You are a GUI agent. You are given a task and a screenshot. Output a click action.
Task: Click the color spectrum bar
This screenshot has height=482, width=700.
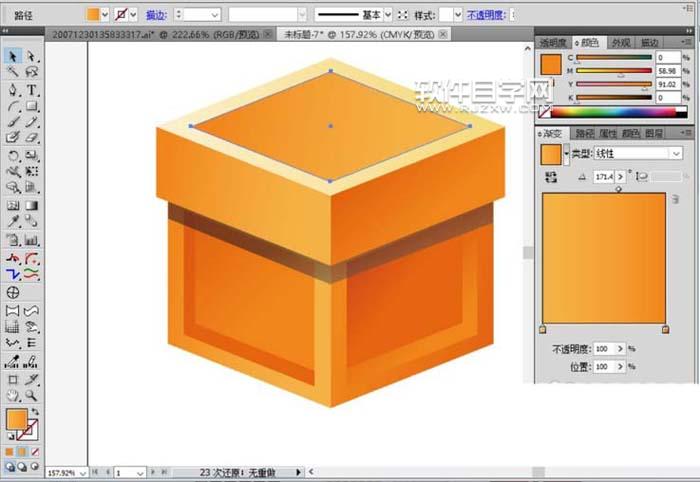click(x=619, y=112)
